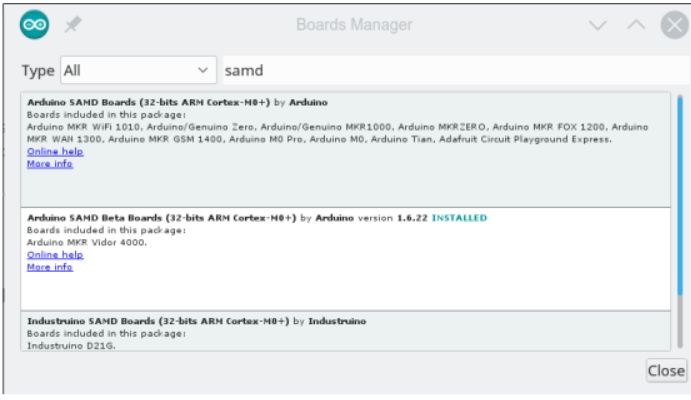Click the Arduino MKR Vidor 4000 text
The height and width of the screenshot is (400, 691).
pos(87,242)
